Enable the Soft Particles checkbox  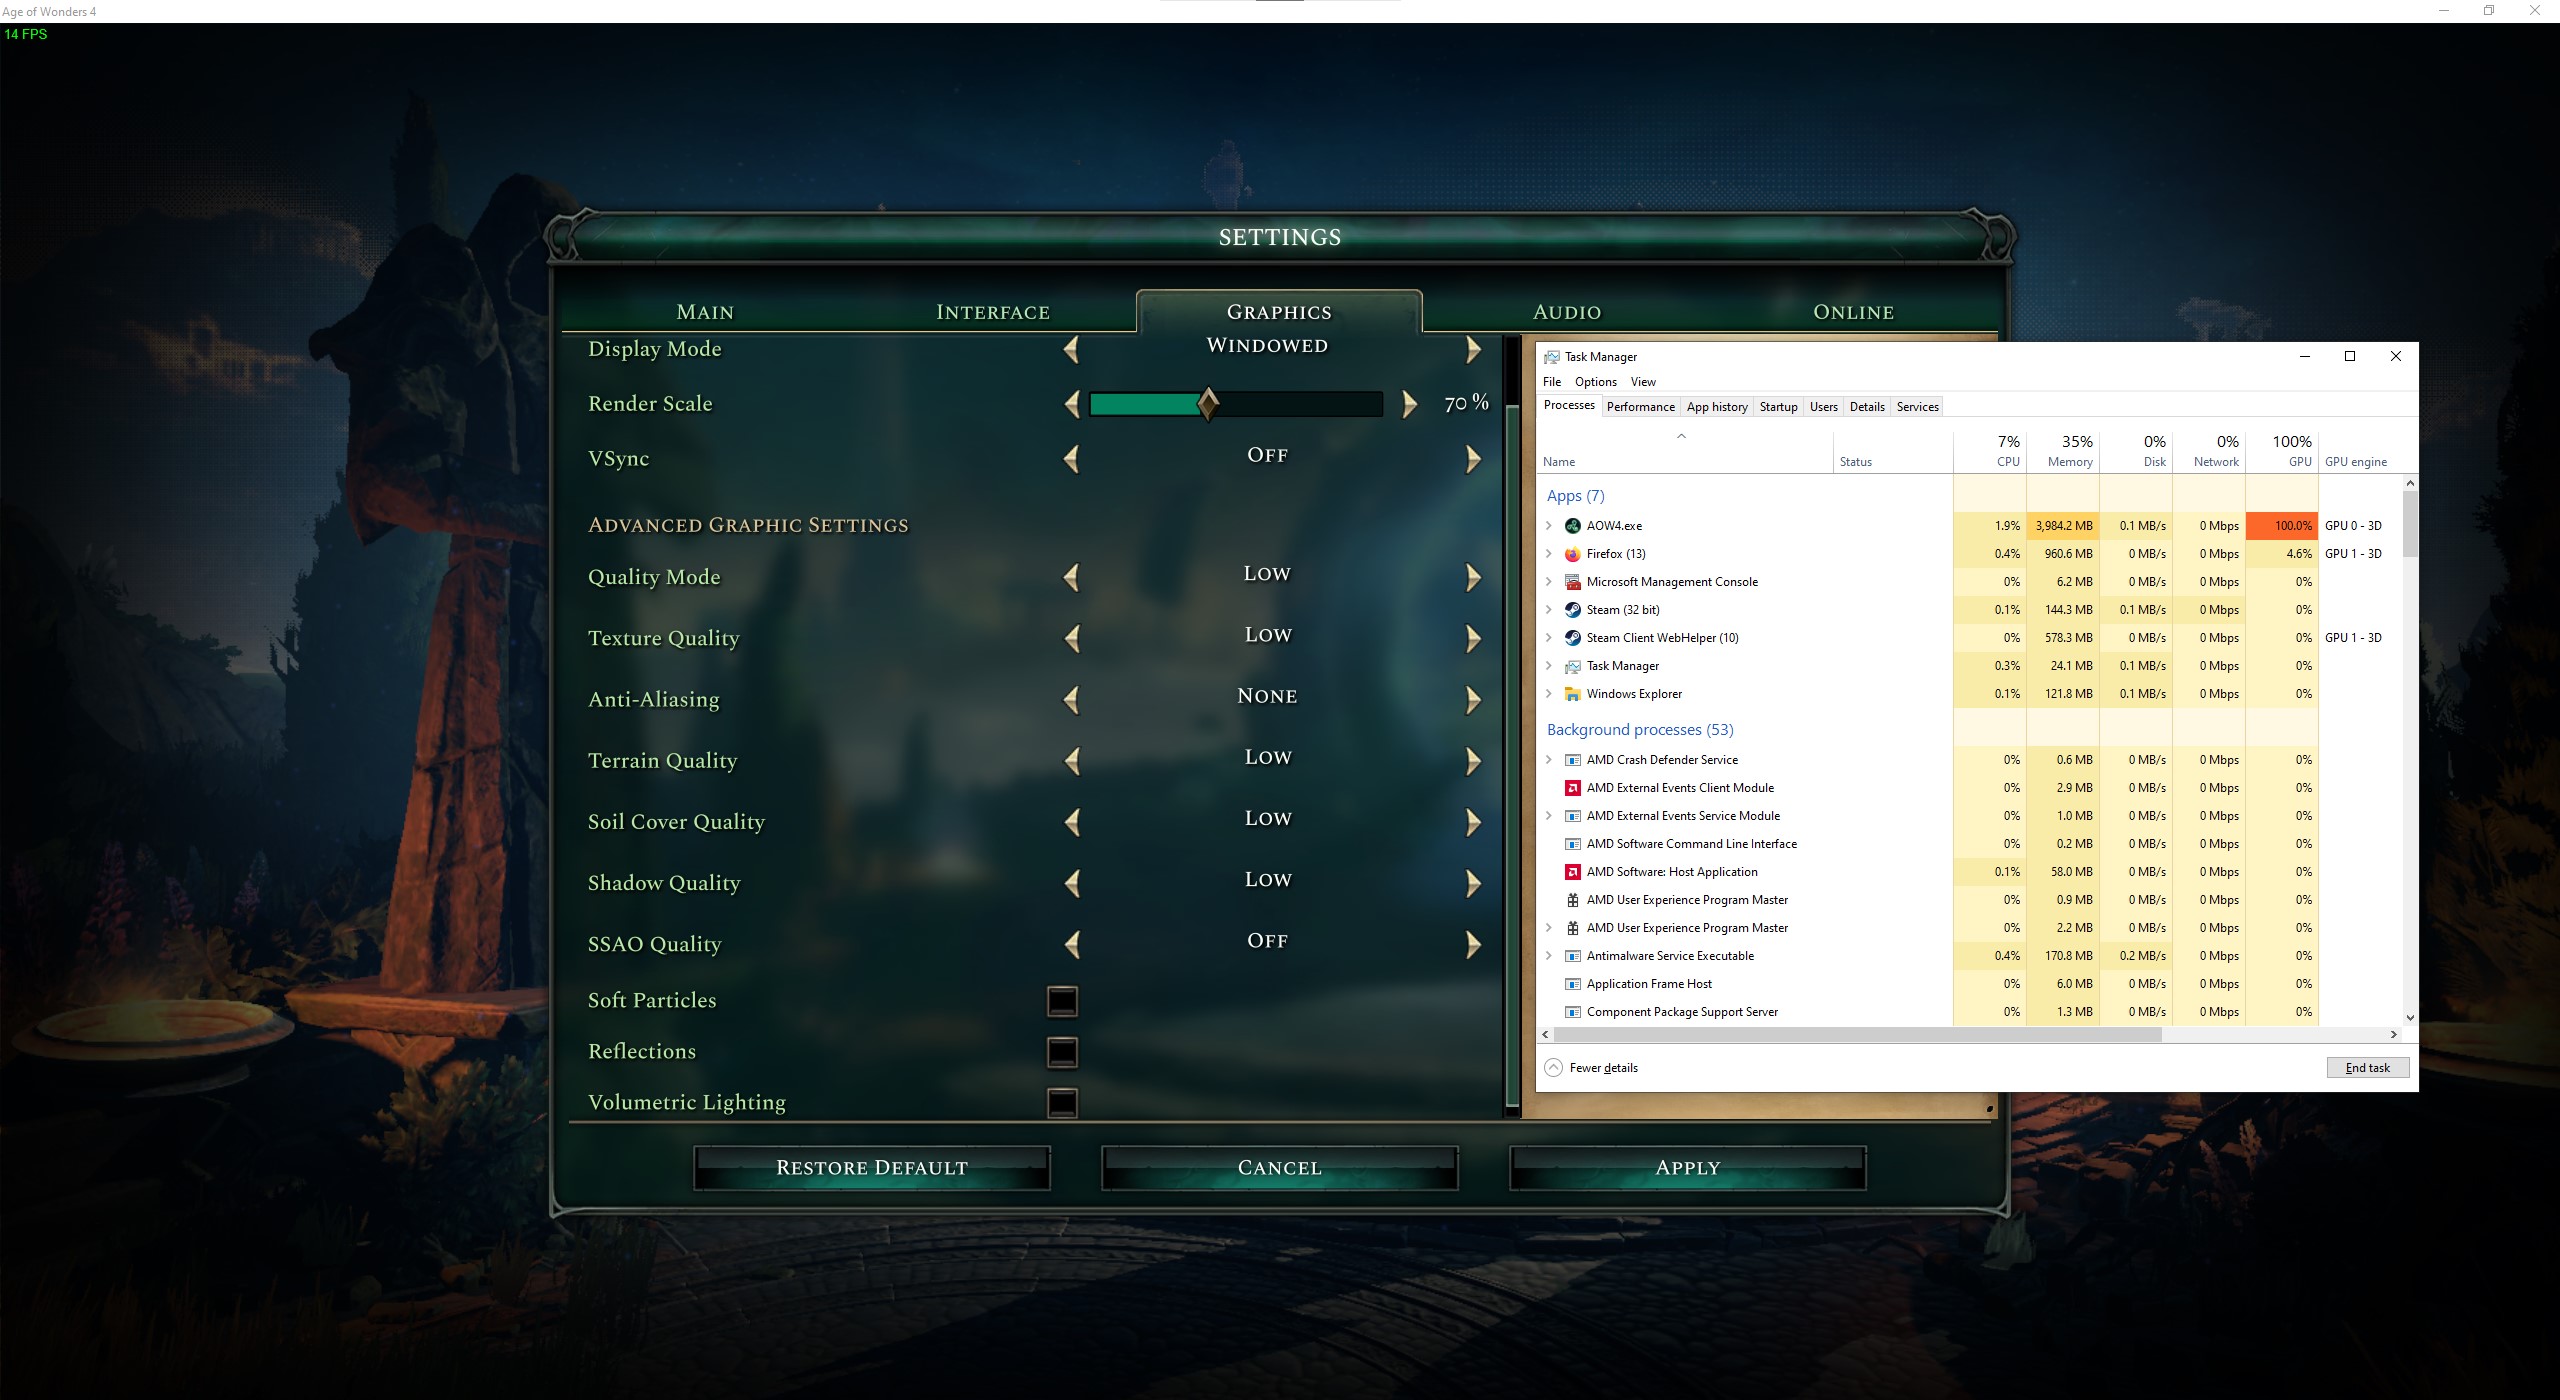pyautogui.click(x=1062, y=1001)
